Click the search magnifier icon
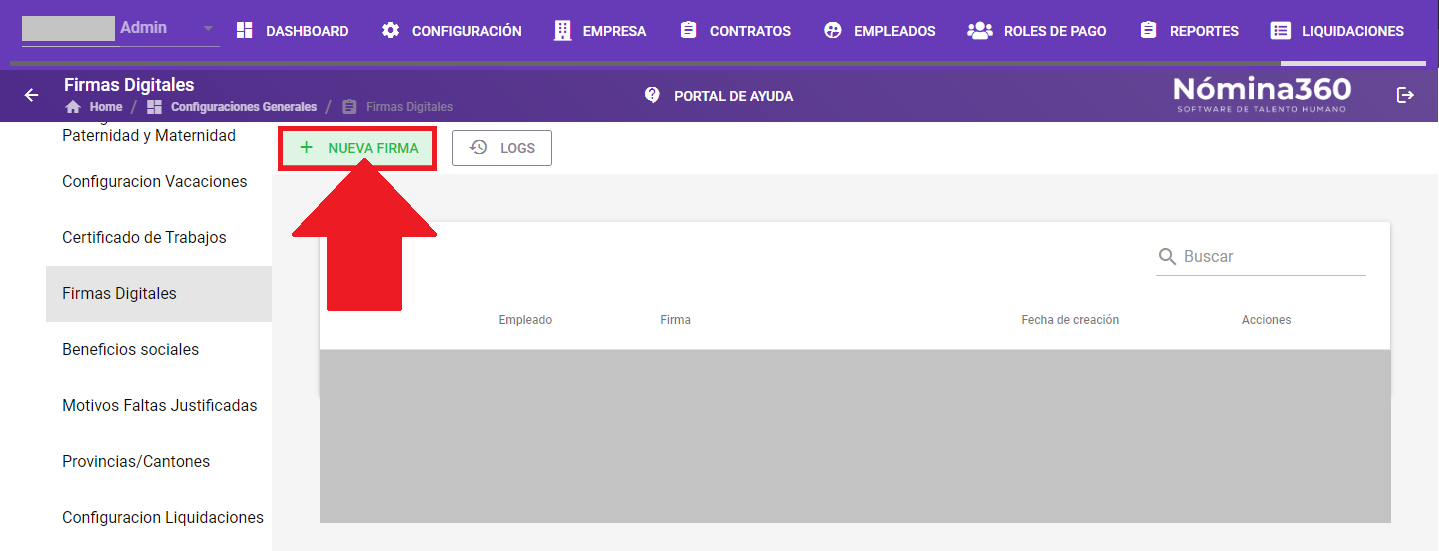Viewport: 1439px width, 551px height. pos(1167,257)
